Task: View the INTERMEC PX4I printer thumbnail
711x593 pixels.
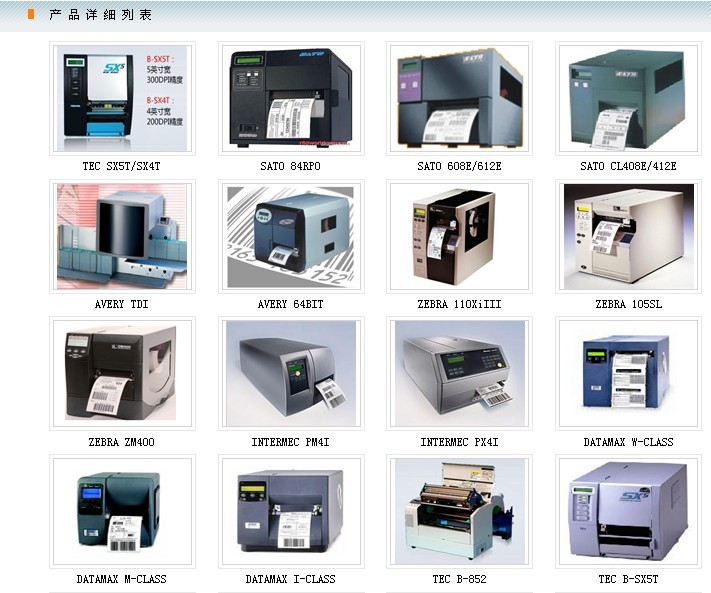Action: [460, 374]
